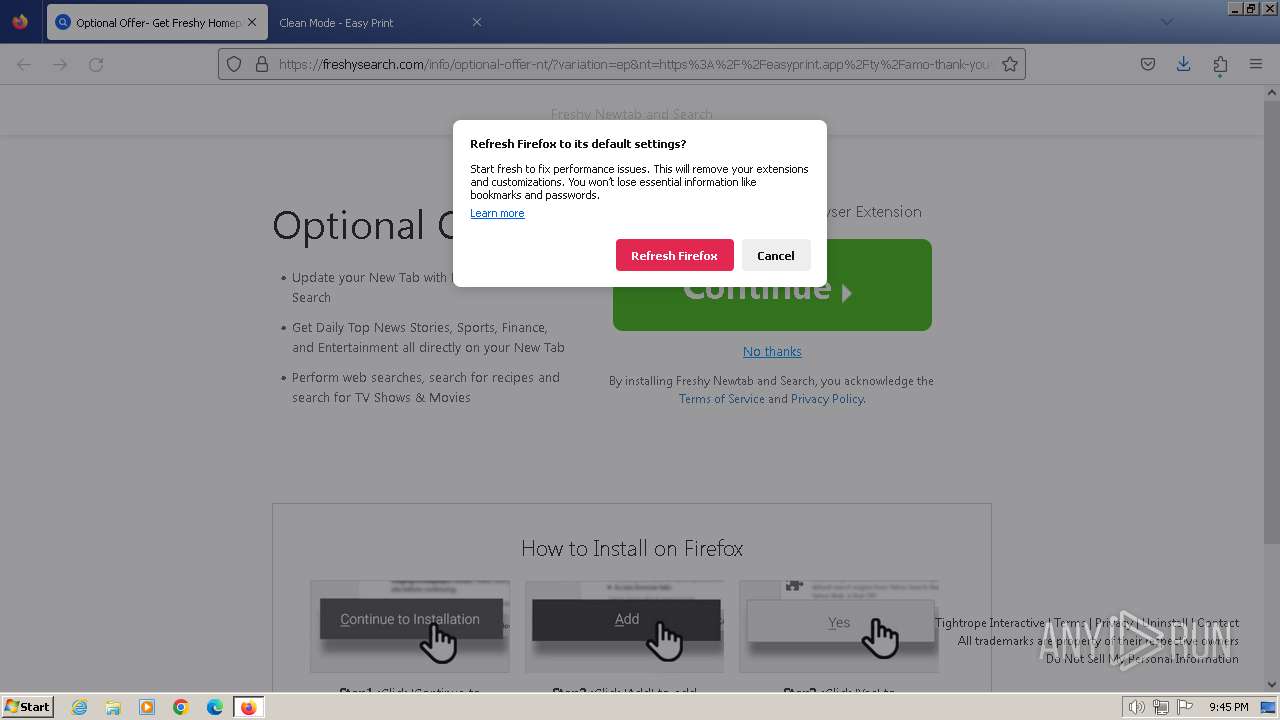1280x720 pixels.
Task: Go forward to next page
Action: (60, 64)
